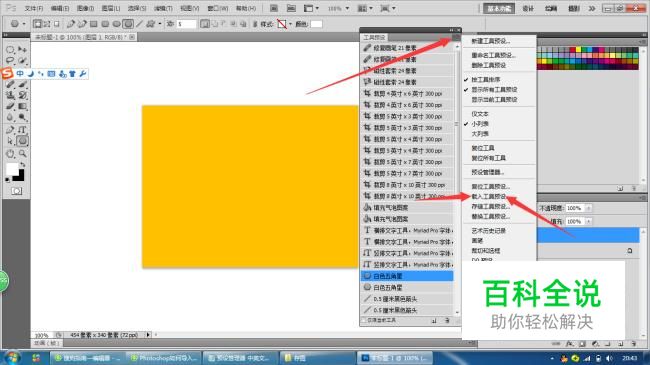The image size is (650, 365).
Task: Click 预设管理器 in the panel menu
Action: click(x=488, y=172)
